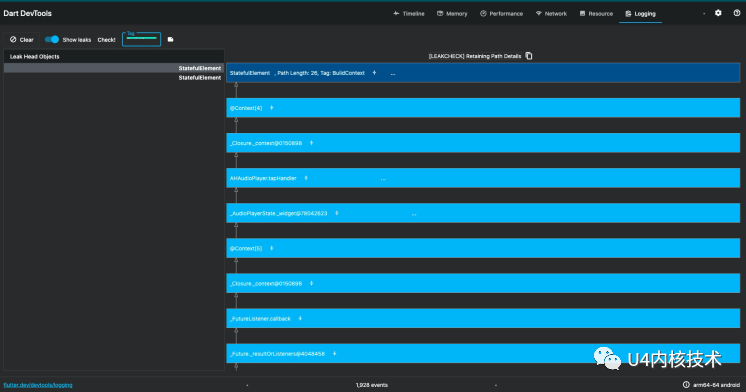The height and width of the screenshot is (392, 746).
Task: Click ellipsis in the AHAudioPlayer.tapHandler row
Action: pyautogui.click(x=383, y=179)
